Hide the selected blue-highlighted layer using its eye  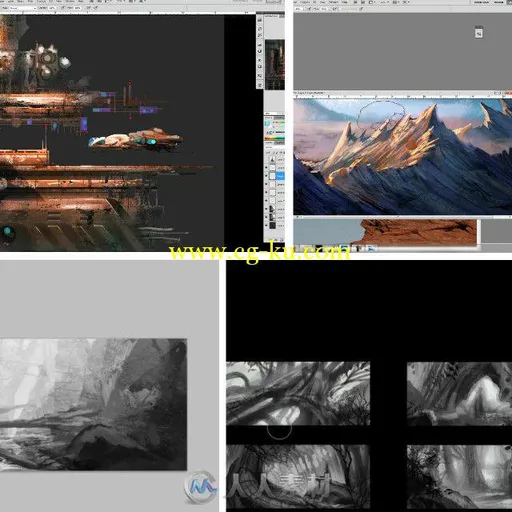point(266,175)
